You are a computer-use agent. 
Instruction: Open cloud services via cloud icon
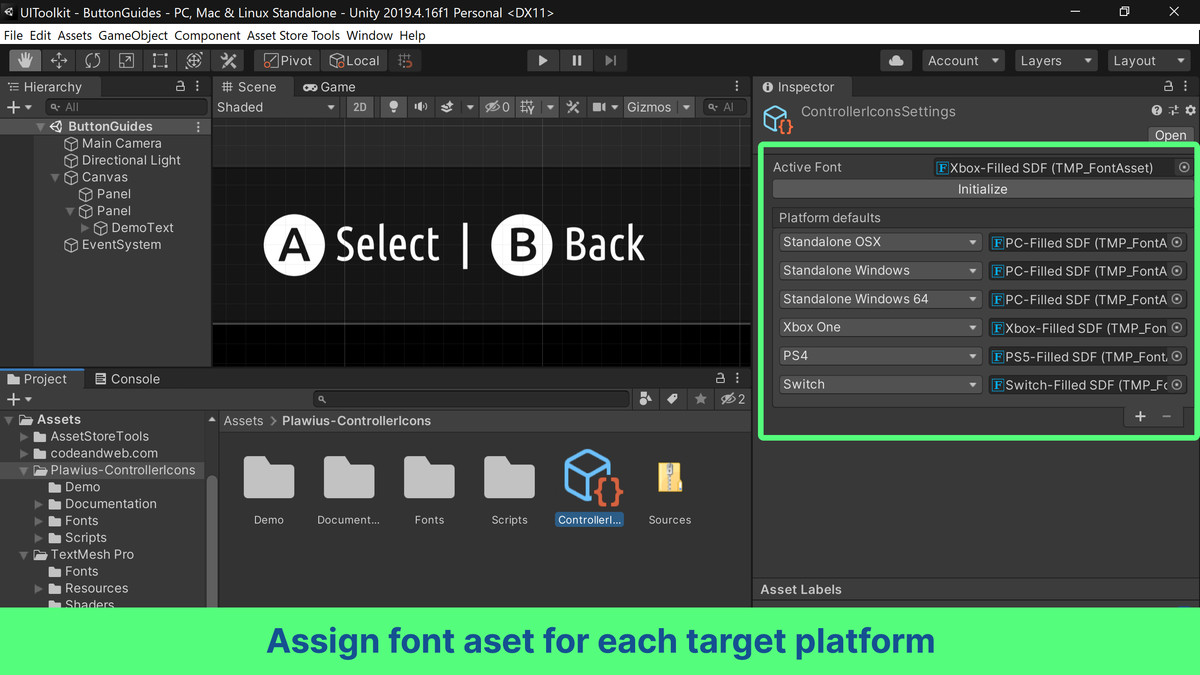pyautogui.click(x=896, y=61)
